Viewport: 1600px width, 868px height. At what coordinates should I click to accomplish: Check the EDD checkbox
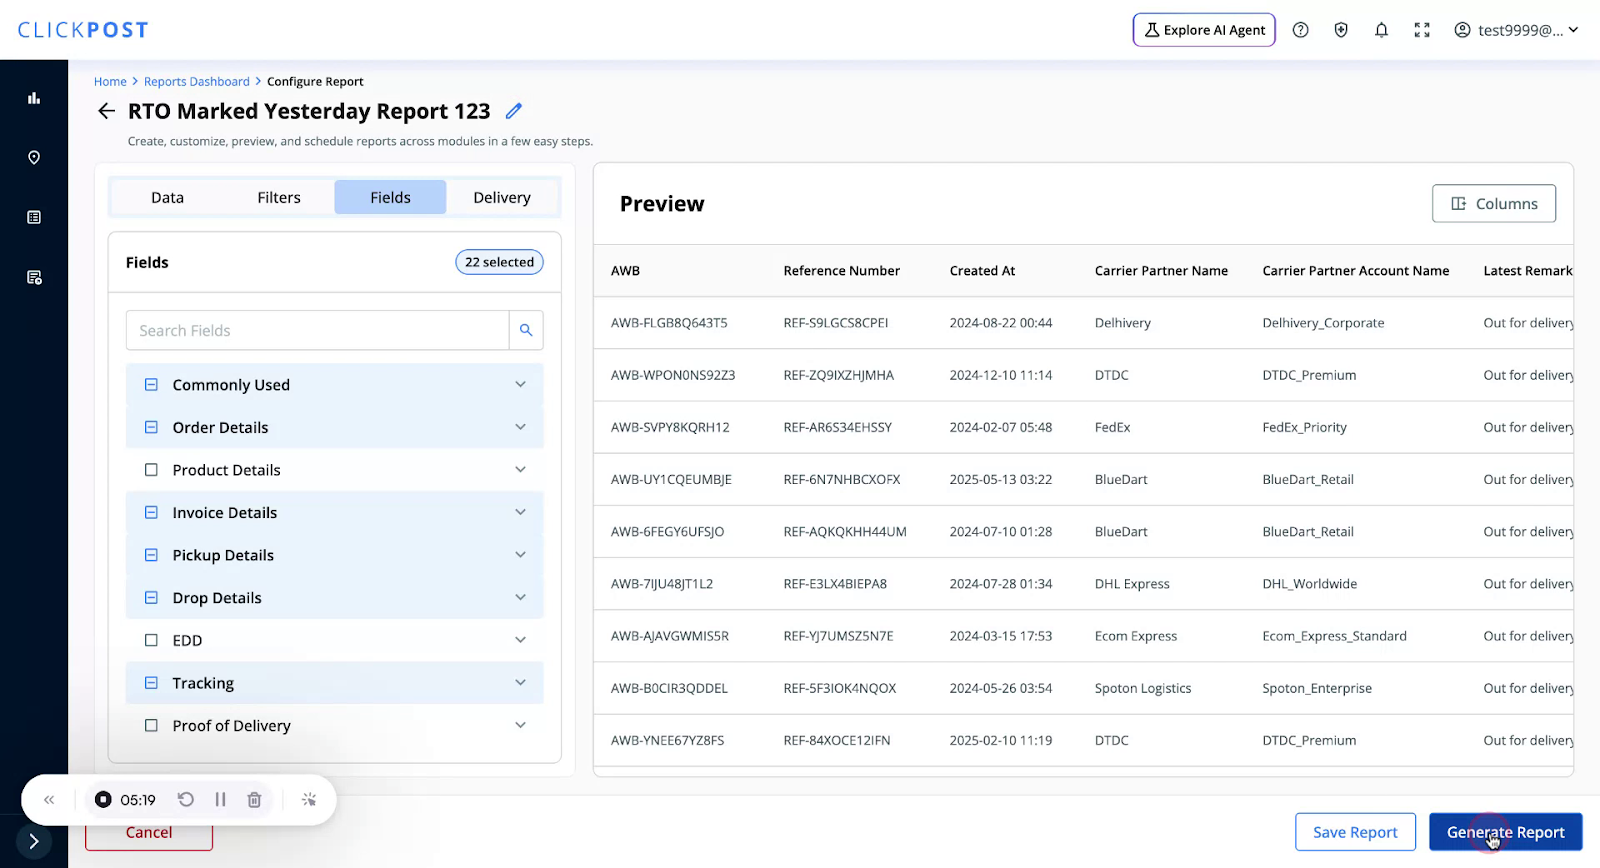151,640
